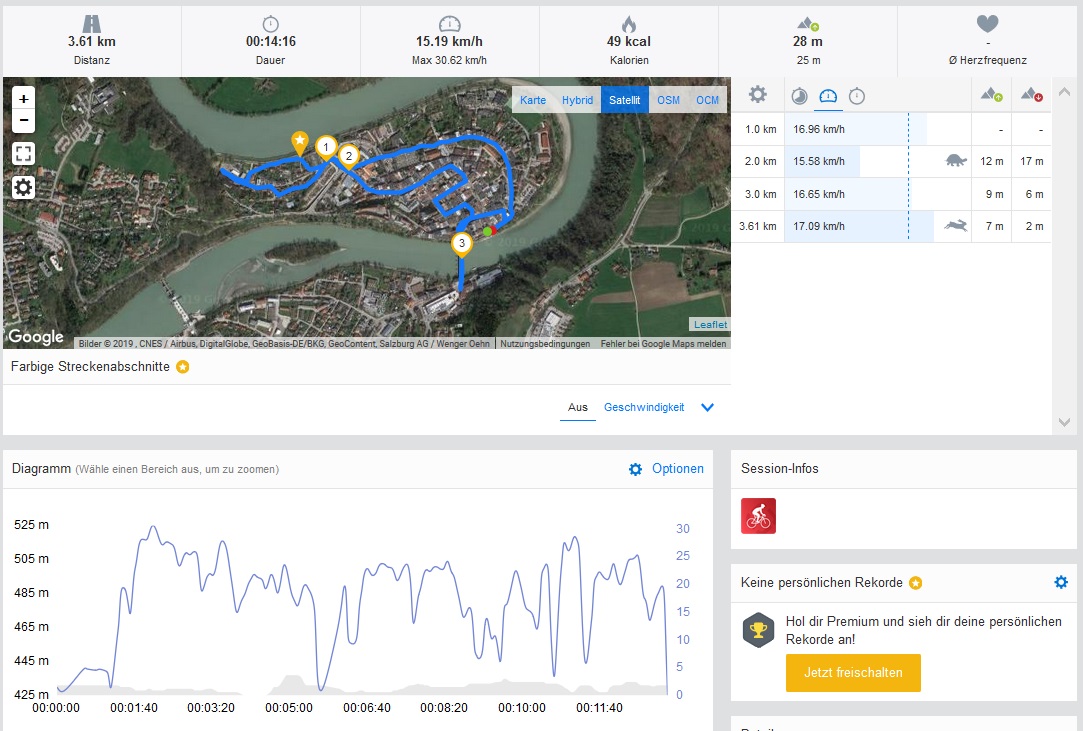1083x731 pixels.
Task: Click the 16.96 km/h speed value
Action: click(x=818, y=129)
